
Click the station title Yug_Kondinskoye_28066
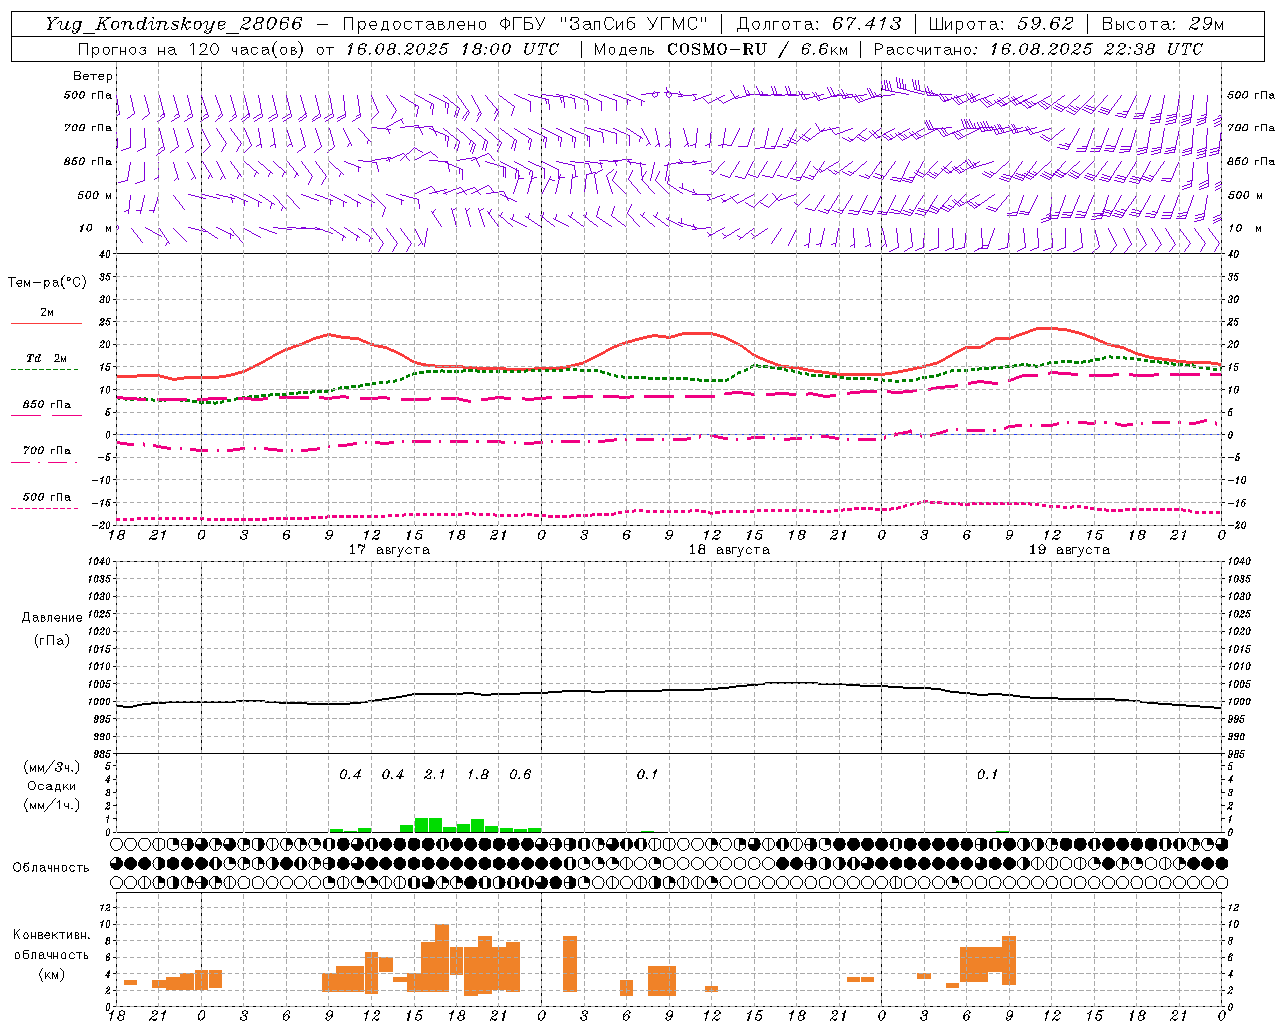pos(173,24)
